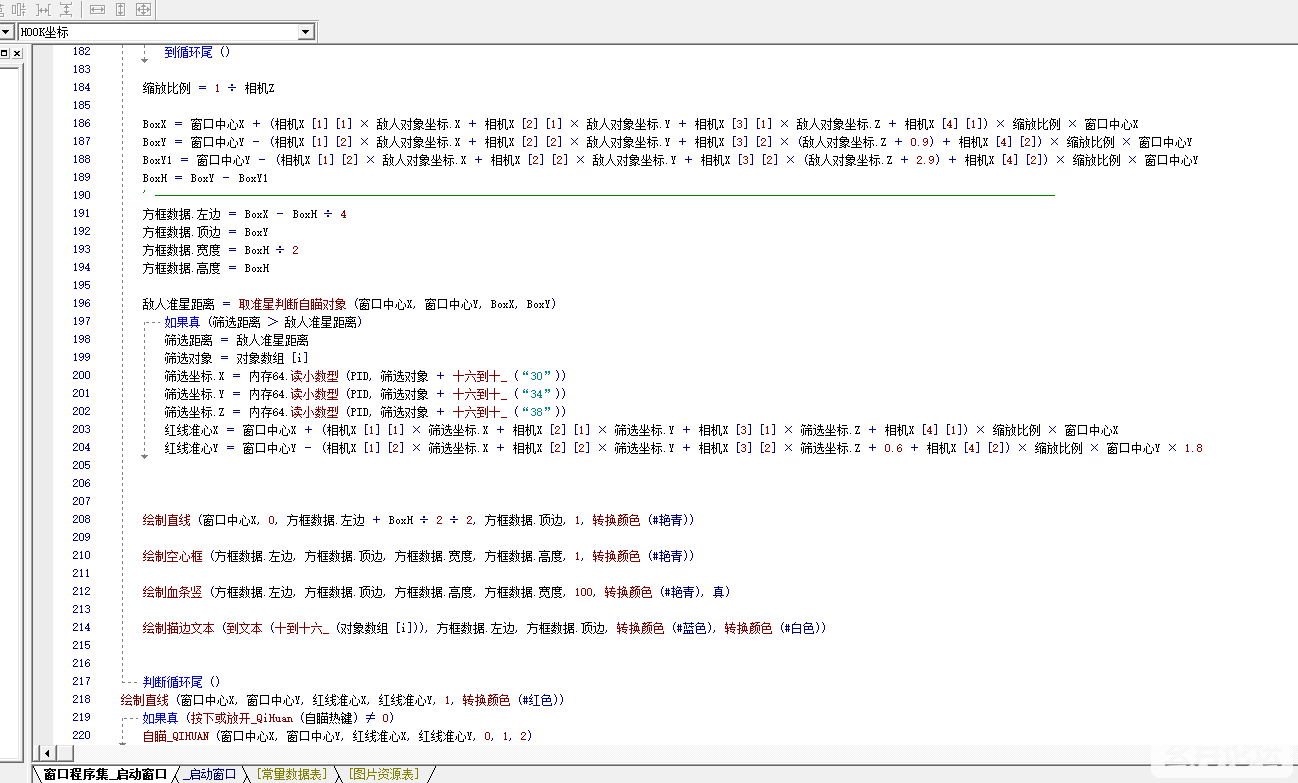Click the 如果真 keyword on line 197

pos(182,322)
